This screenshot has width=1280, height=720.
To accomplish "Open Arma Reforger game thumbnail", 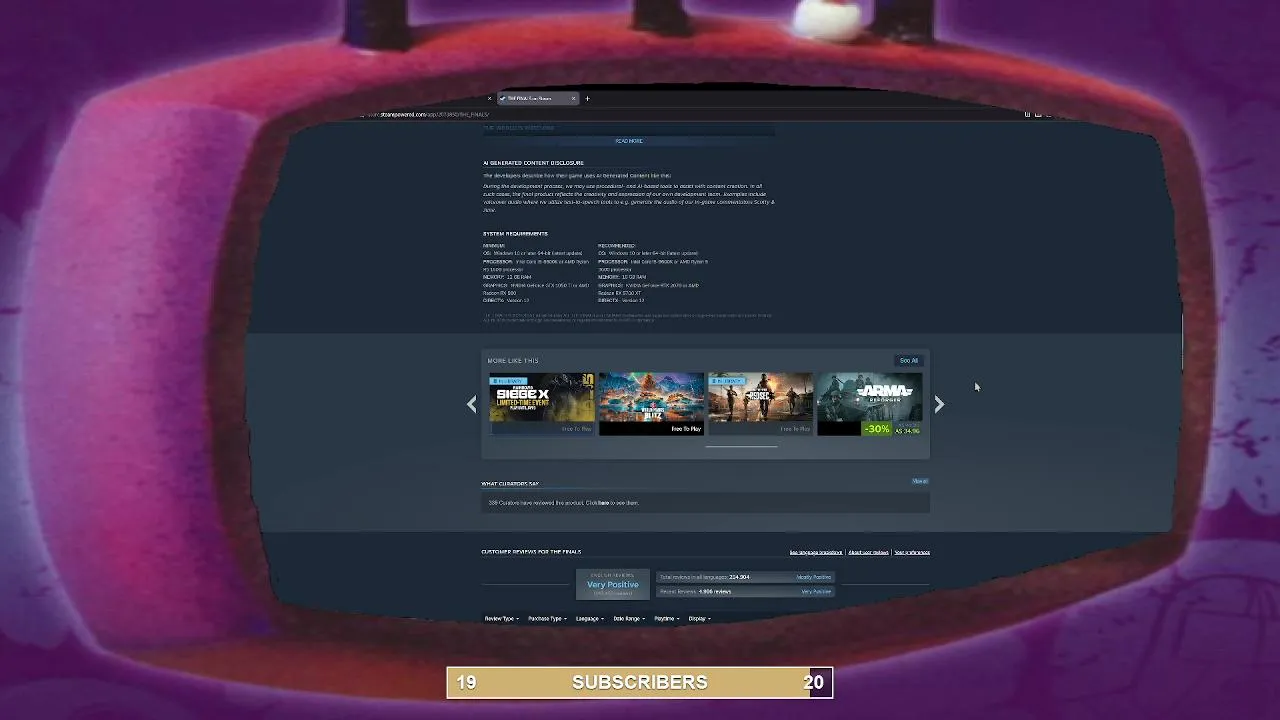I will click(x=869, y=404).
